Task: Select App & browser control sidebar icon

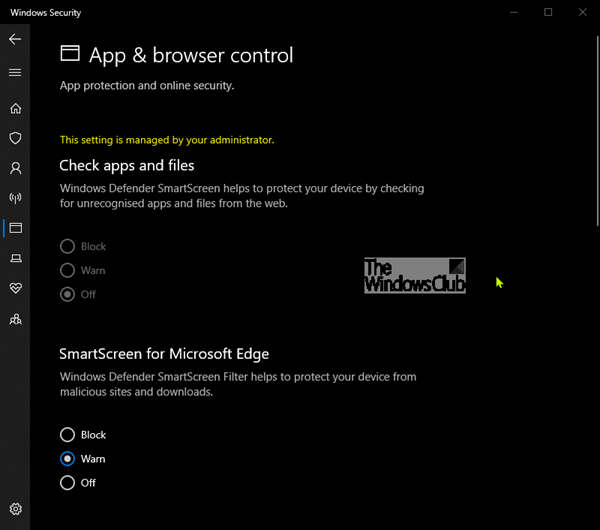Action: pyautogui.click(x=15, y=228)
